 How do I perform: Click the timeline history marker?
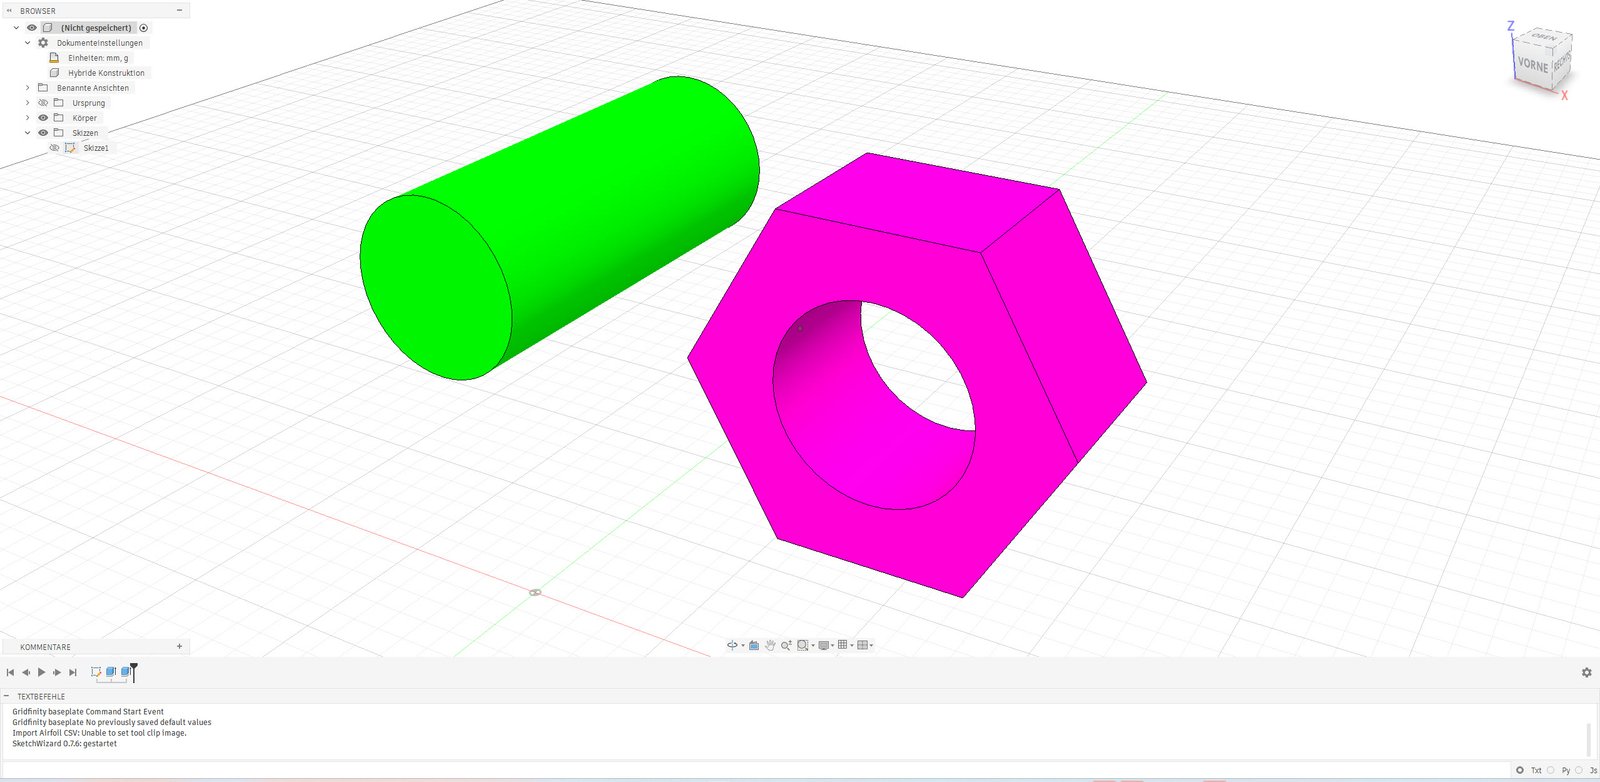pyautogui.click(x=134, y=671)
